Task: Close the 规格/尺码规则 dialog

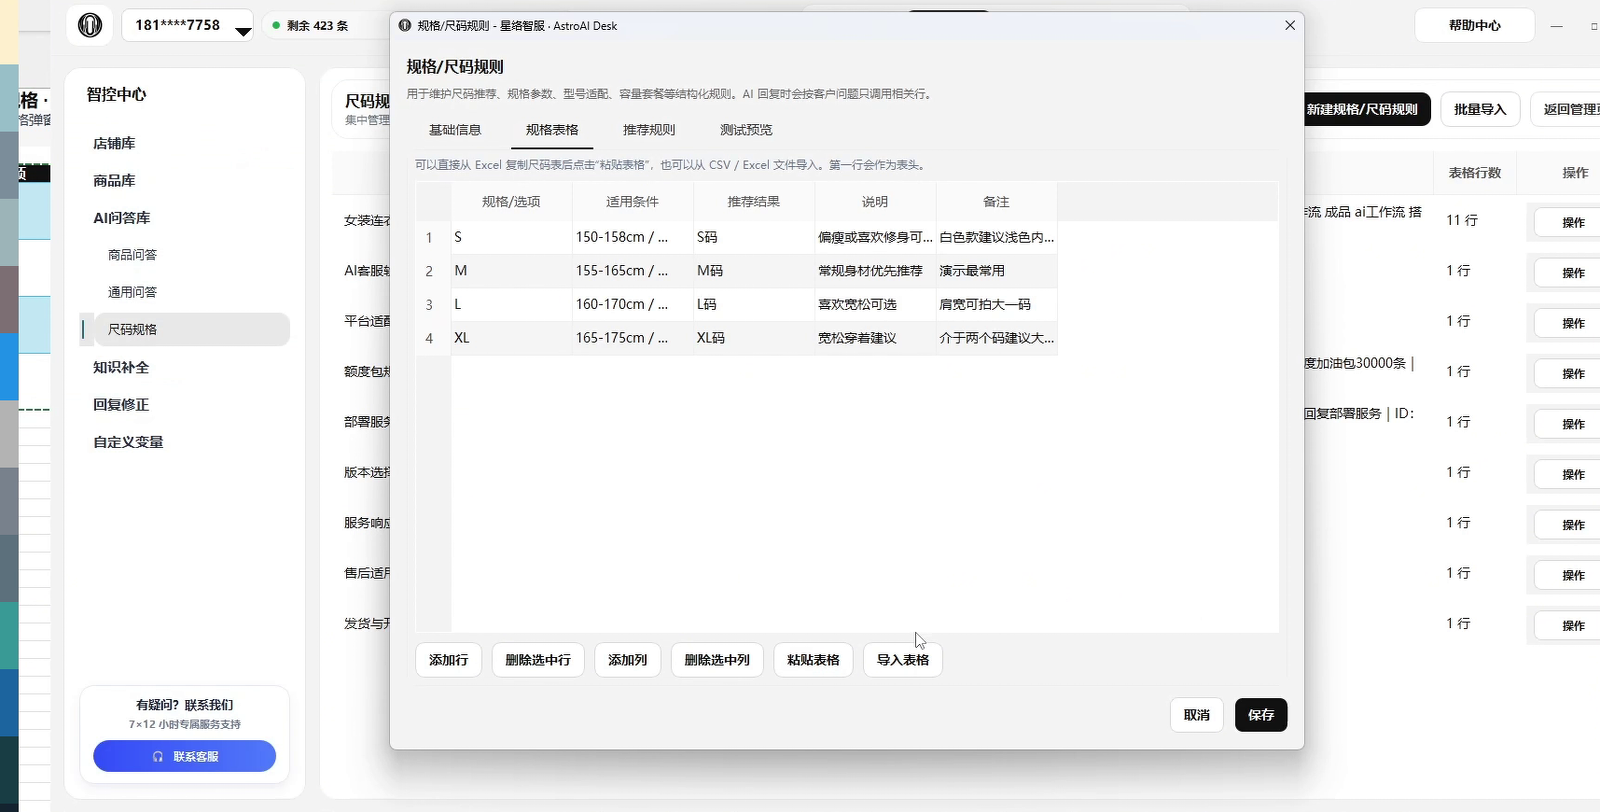Action: click(x=1290, y=25)
